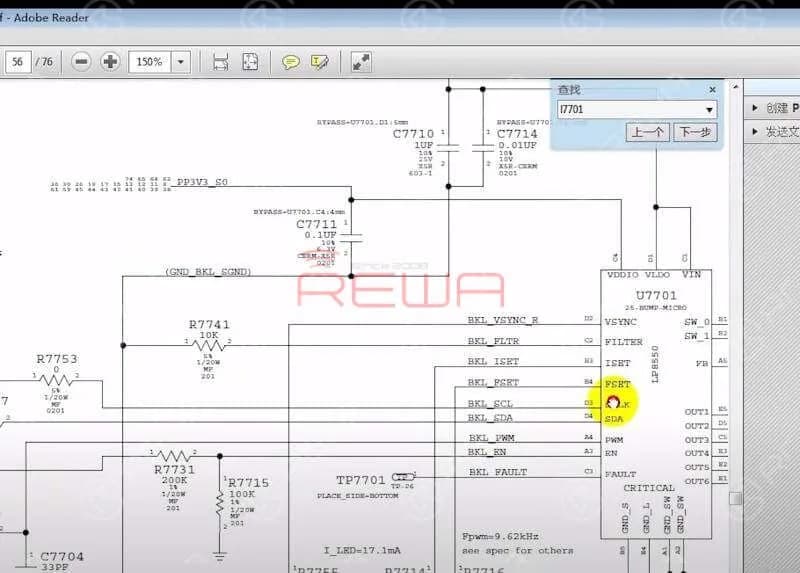Open the find box dropdown arrow
The height and width of the screenshot is (573, 800).
pyautogui.click(x=709, y=110)
